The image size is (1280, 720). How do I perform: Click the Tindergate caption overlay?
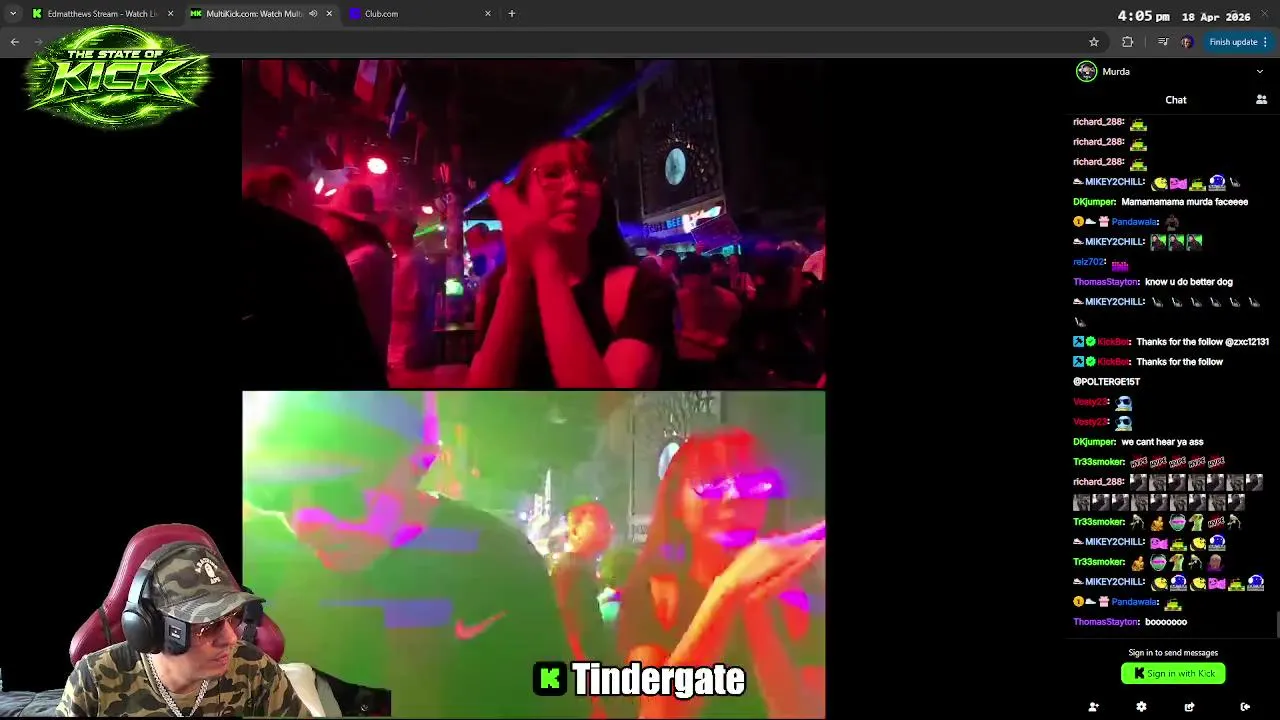pyautogui.click(x=640, y=679)
